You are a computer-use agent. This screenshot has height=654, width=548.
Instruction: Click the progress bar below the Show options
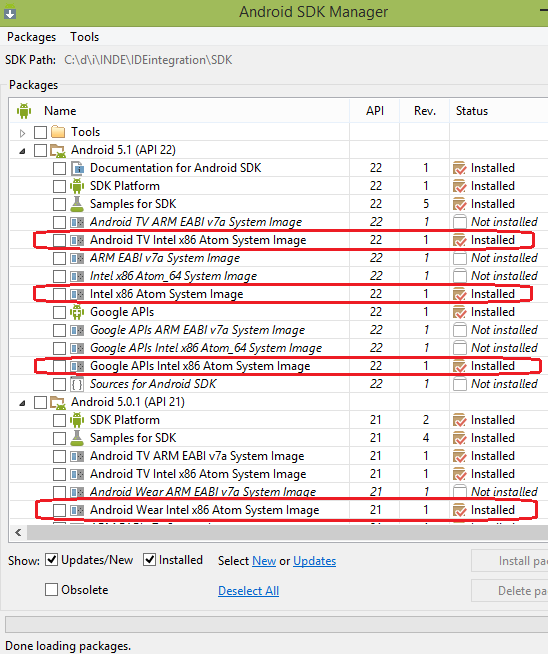tap(277, 625)
